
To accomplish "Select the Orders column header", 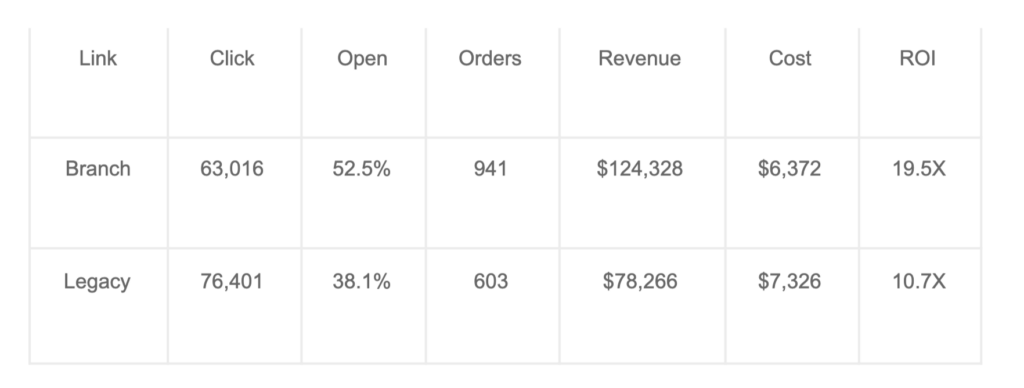I will click(490, 59).
